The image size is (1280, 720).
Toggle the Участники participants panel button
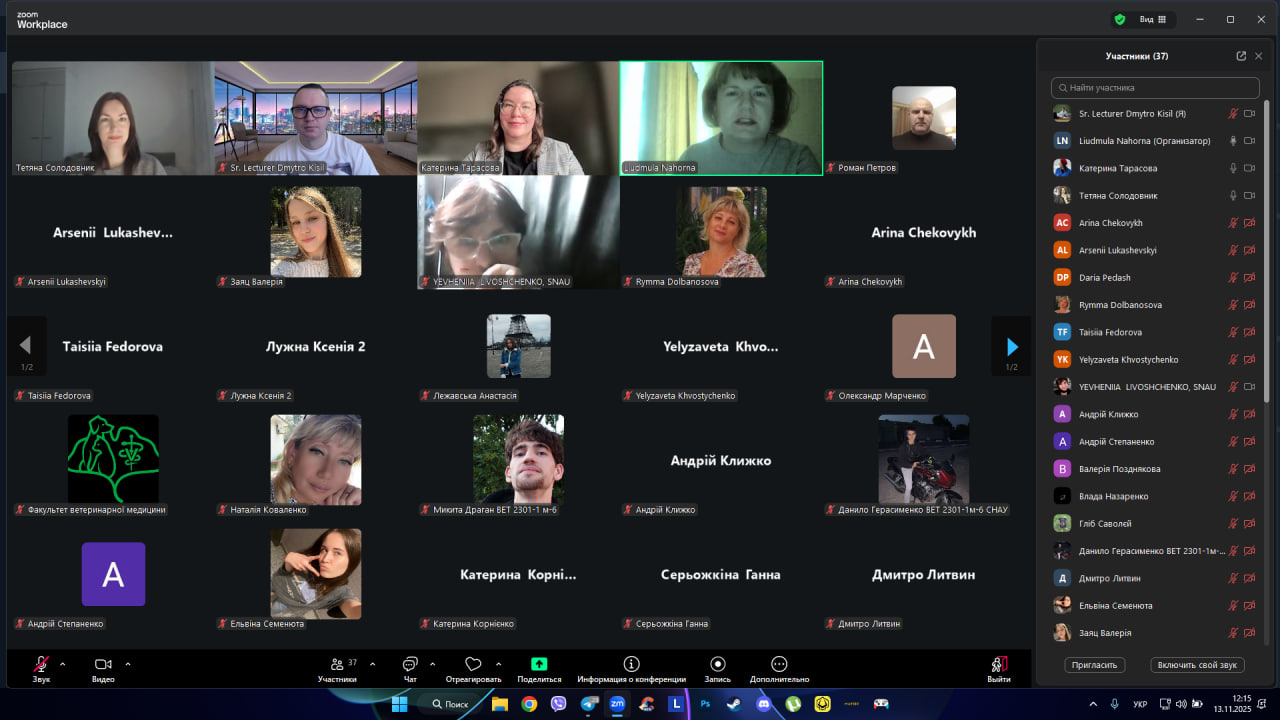pyautogui.click(x=337, y=664)
